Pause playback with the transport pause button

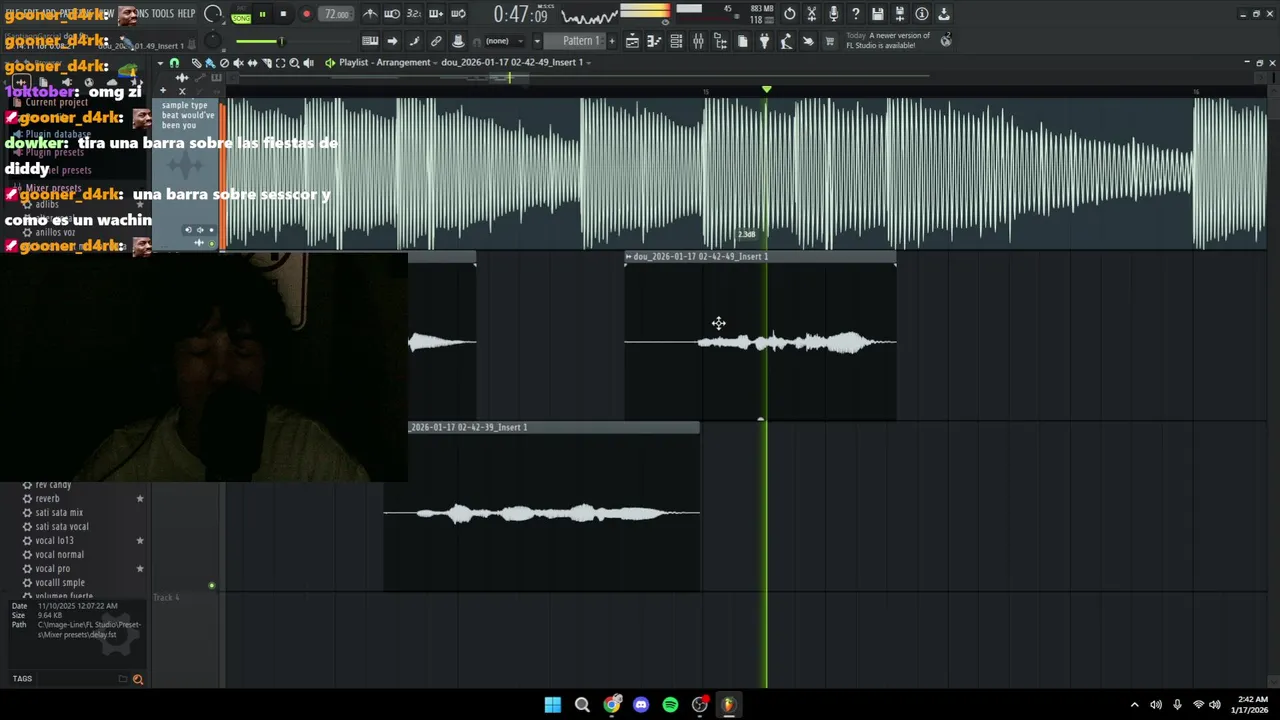[262, 14]
